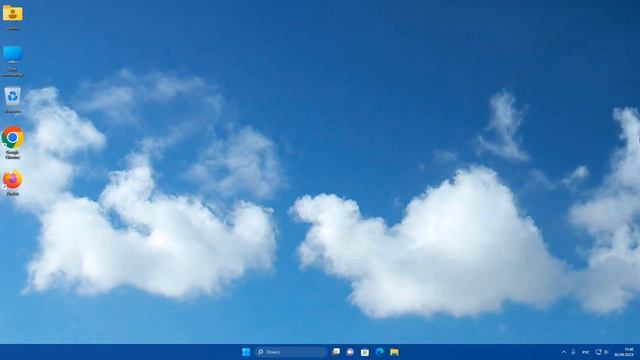The width and height of the screenshot is (640, 360).
Task: Open Task View from the taskbar
Action: coord(336,352)
